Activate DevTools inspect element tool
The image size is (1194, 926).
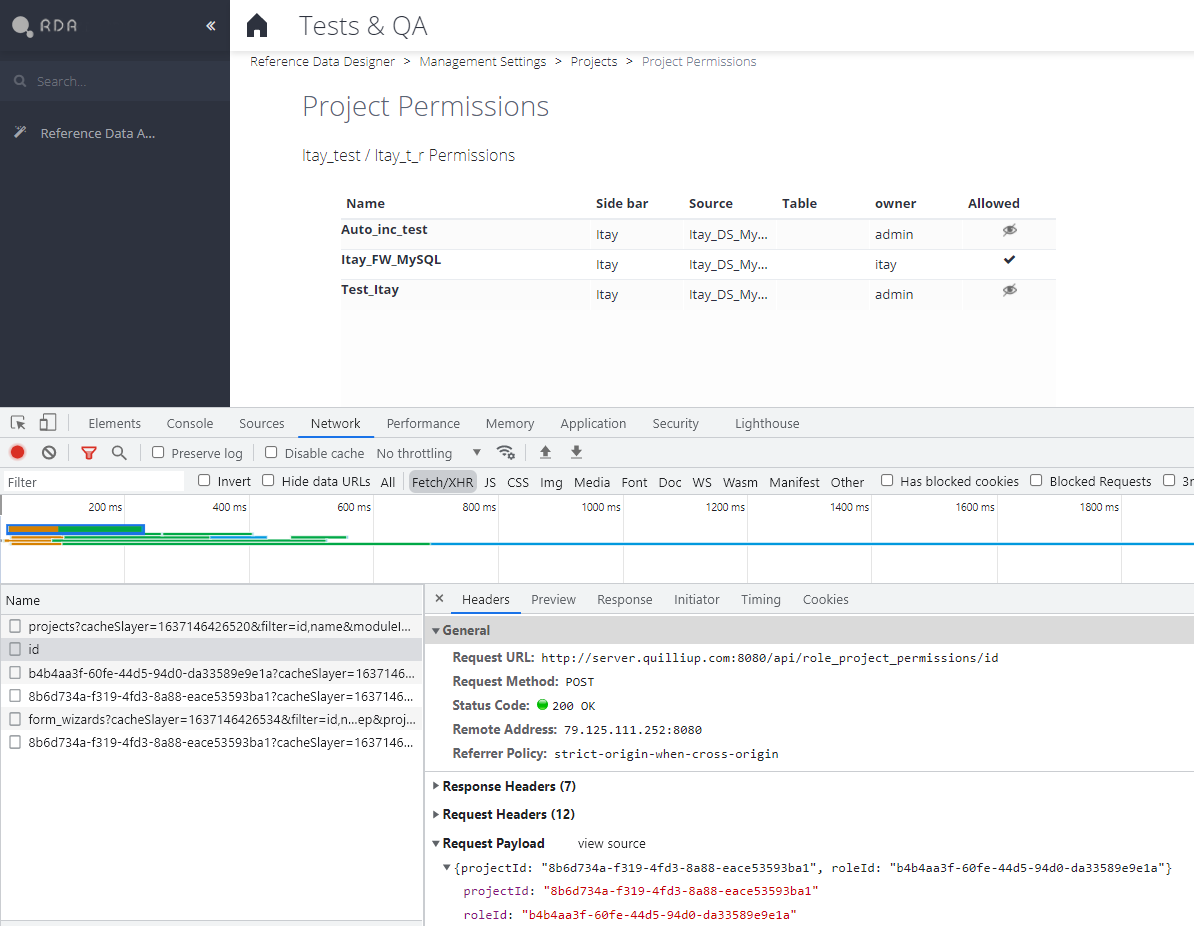click(x=18, y=423)
